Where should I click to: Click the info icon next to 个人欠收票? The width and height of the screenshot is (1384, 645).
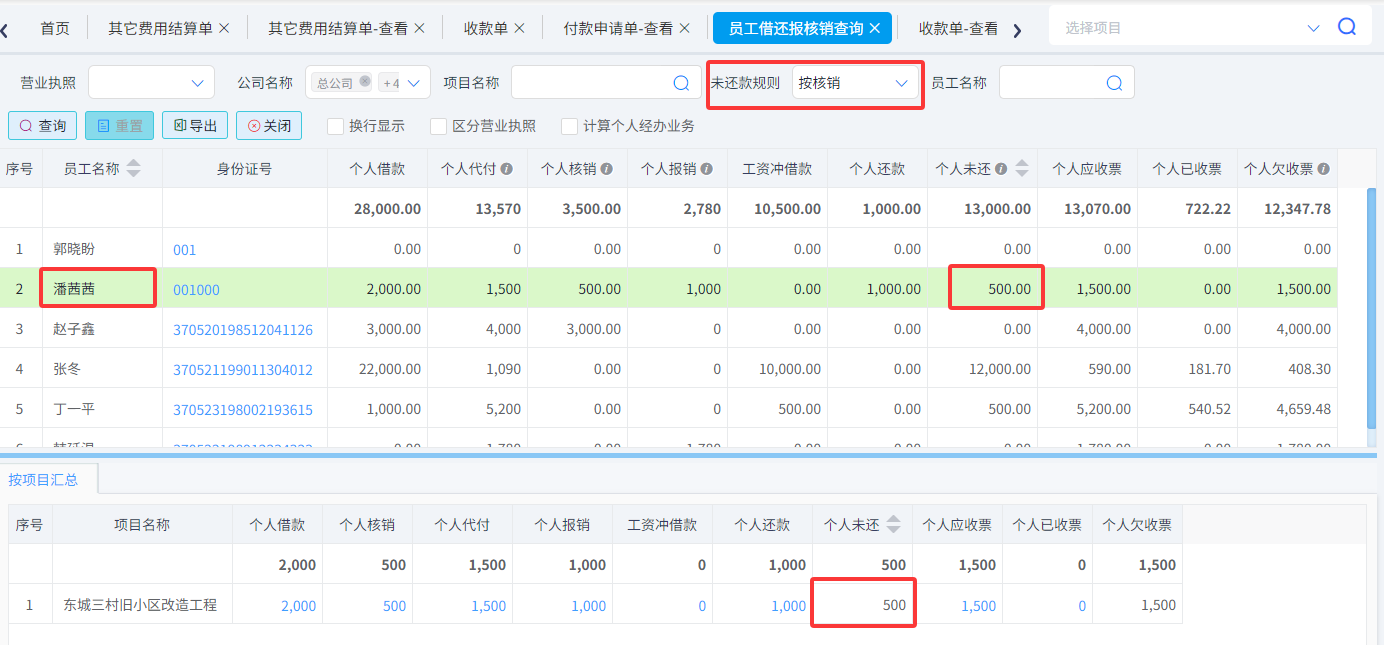pyautogui.click(x=1324, y=169)
